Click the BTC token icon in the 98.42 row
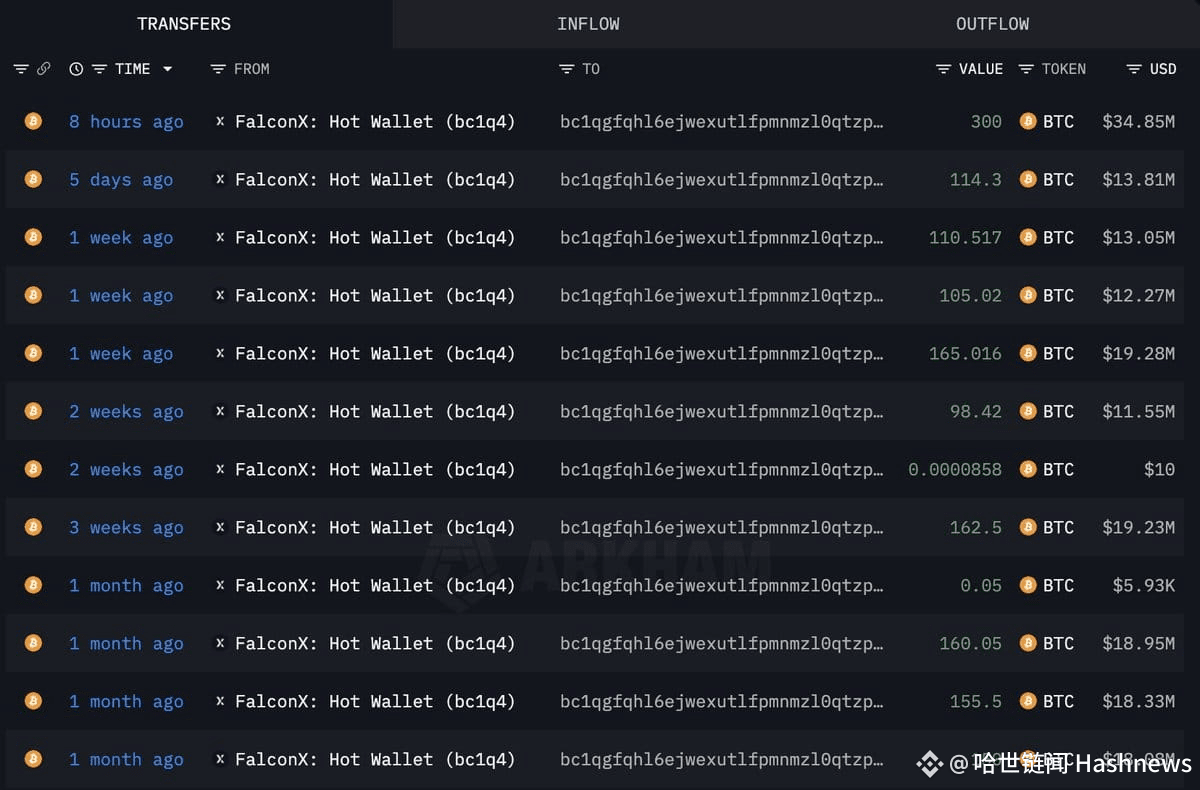The image size is (1200, 790). tap(1027, 411)
